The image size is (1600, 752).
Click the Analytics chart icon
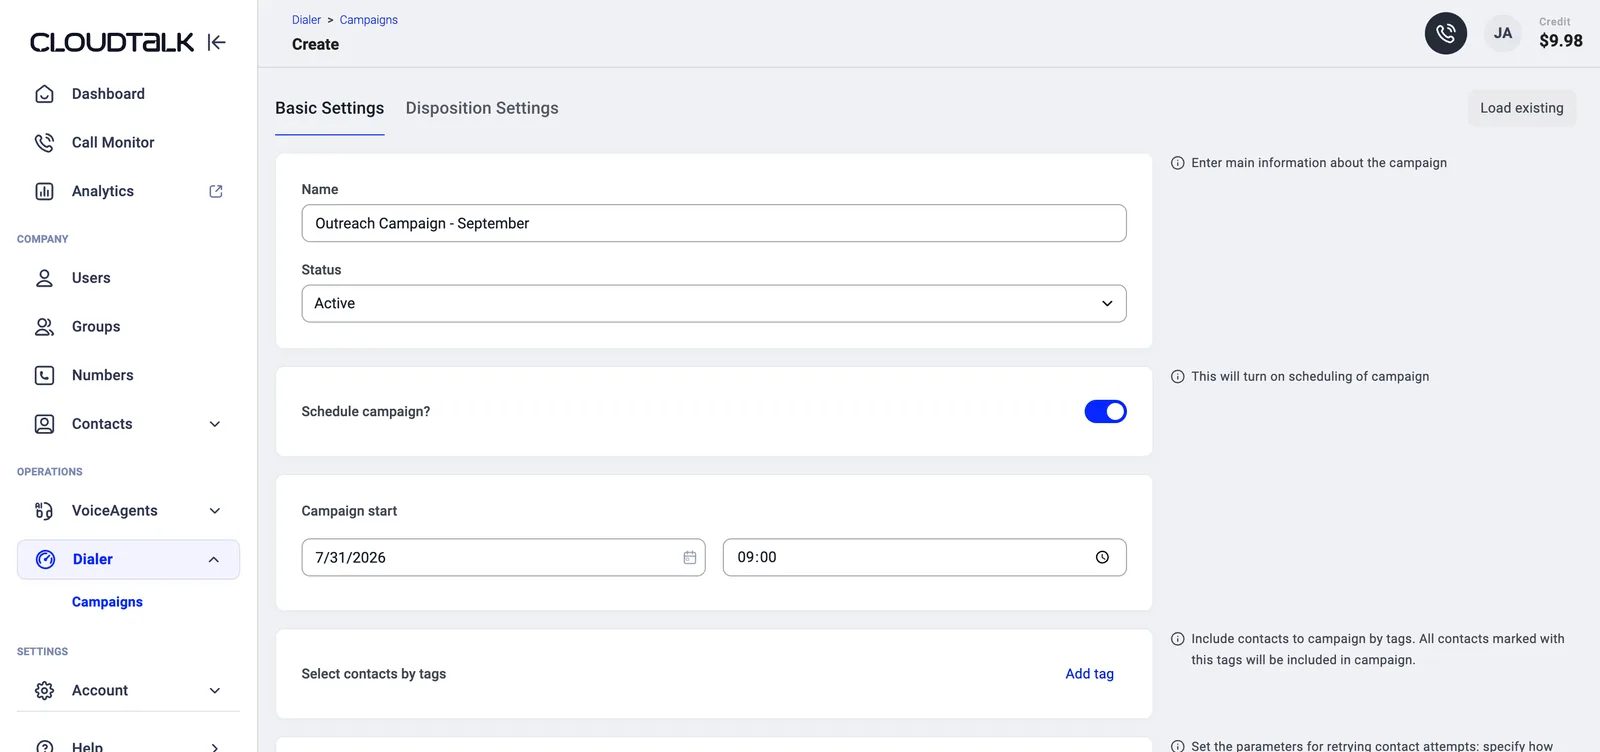(44, 191)
